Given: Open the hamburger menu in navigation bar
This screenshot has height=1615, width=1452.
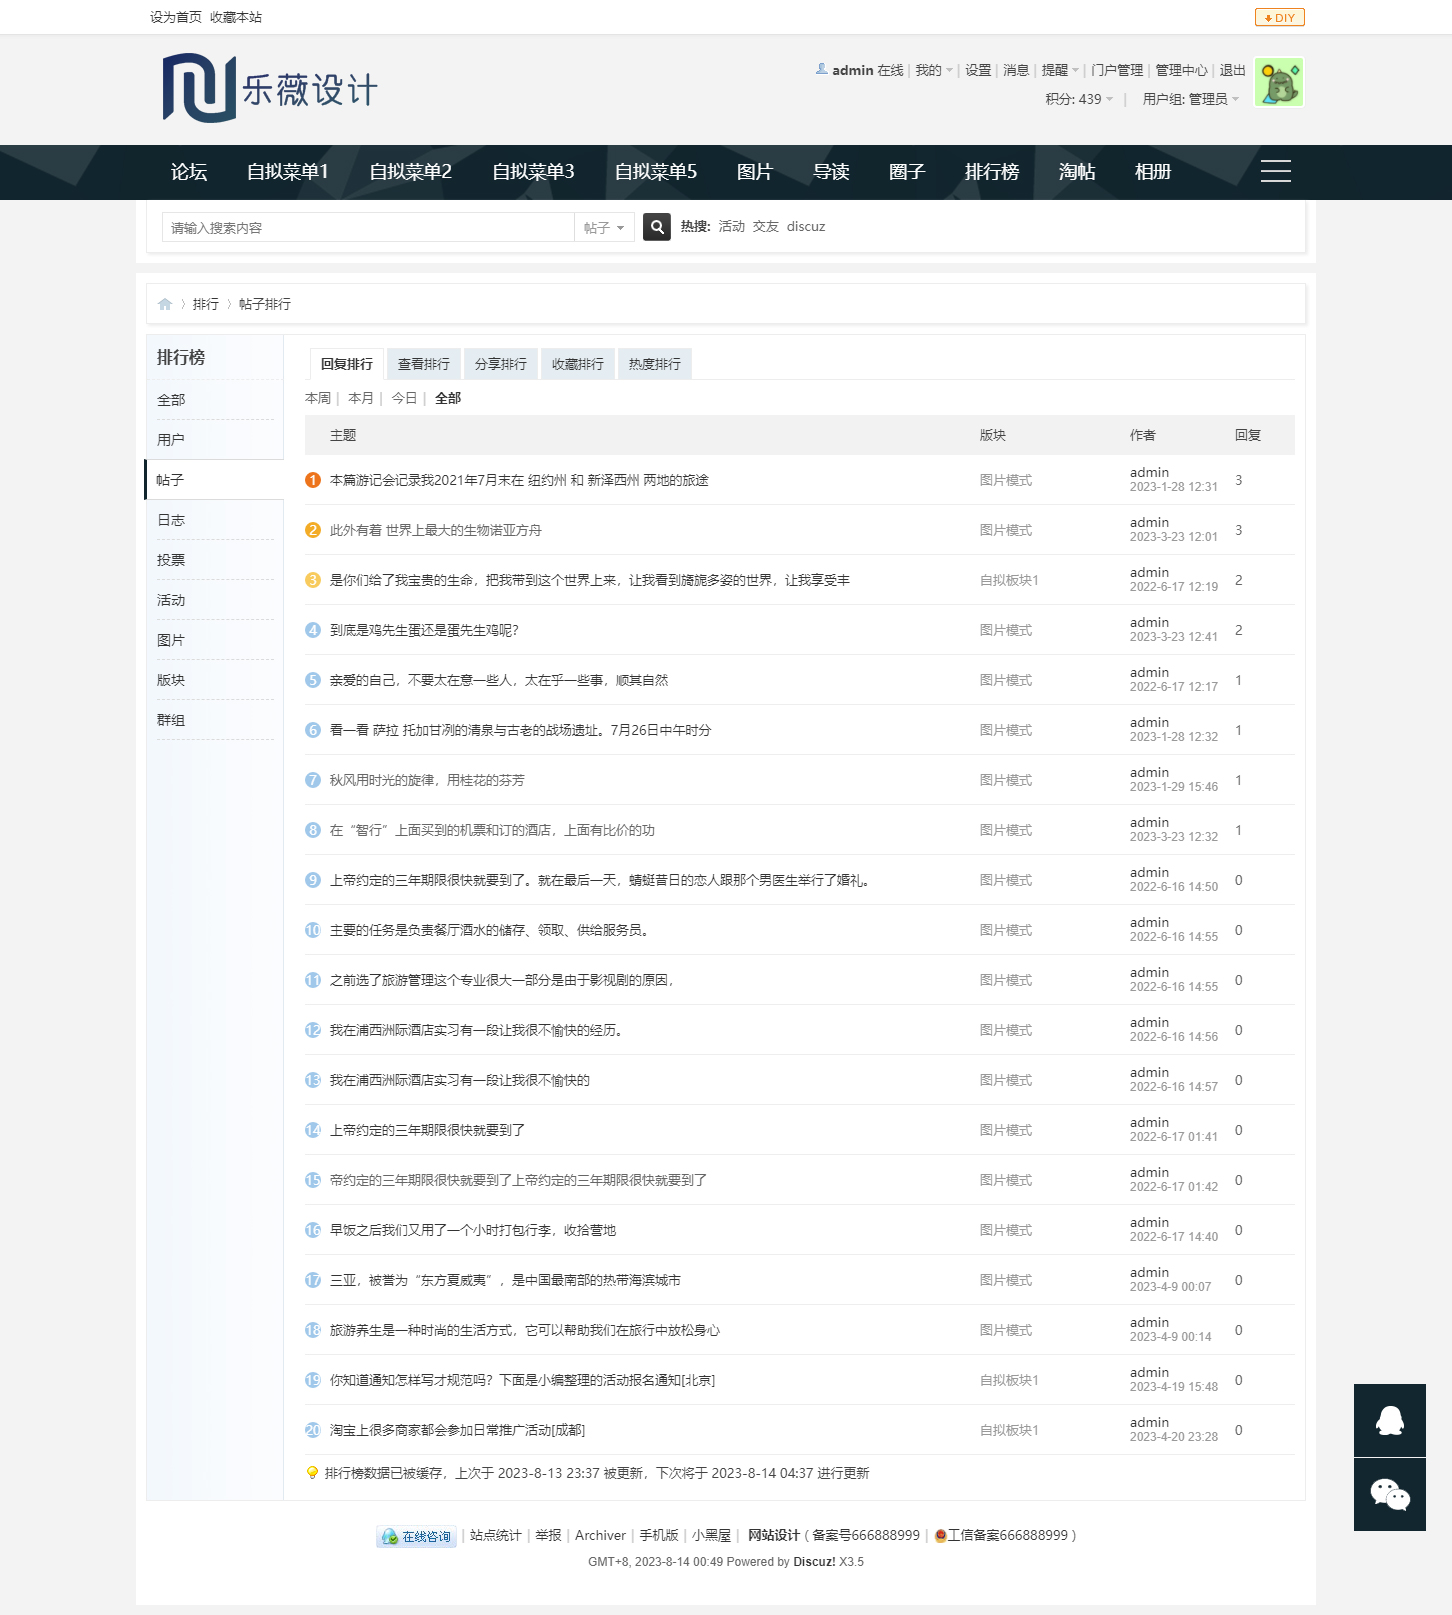Looking at the screenshot, I should click(x=1275, y=172).
